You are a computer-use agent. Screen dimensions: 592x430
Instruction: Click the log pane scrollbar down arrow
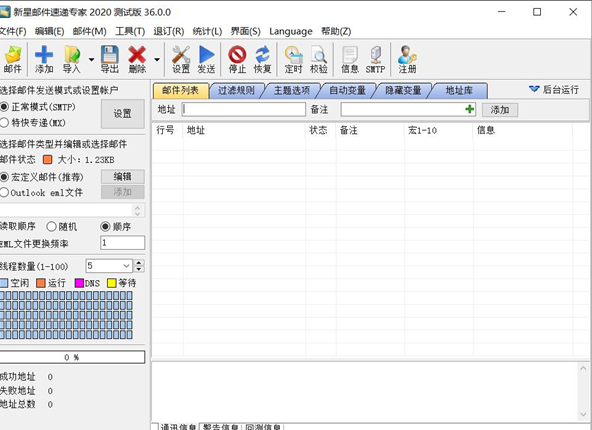click(583, 415)
